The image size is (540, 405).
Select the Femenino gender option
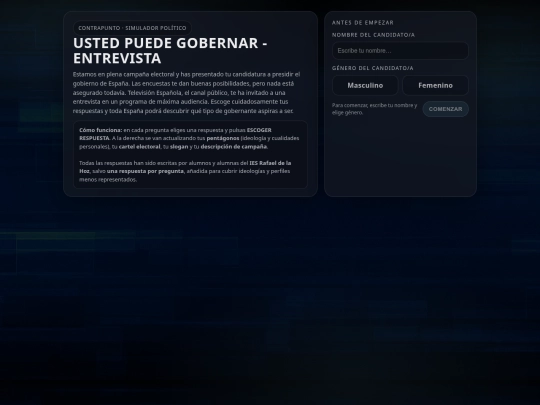pyautogui.click(x=435, y=85)
